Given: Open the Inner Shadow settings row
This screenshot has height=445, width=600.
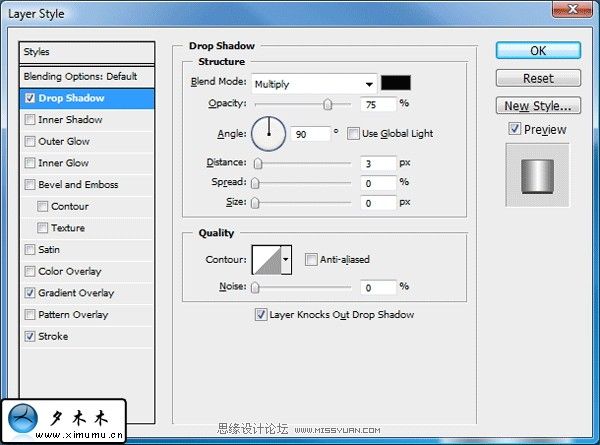Looking at the screenshot, I should point(87,120).
